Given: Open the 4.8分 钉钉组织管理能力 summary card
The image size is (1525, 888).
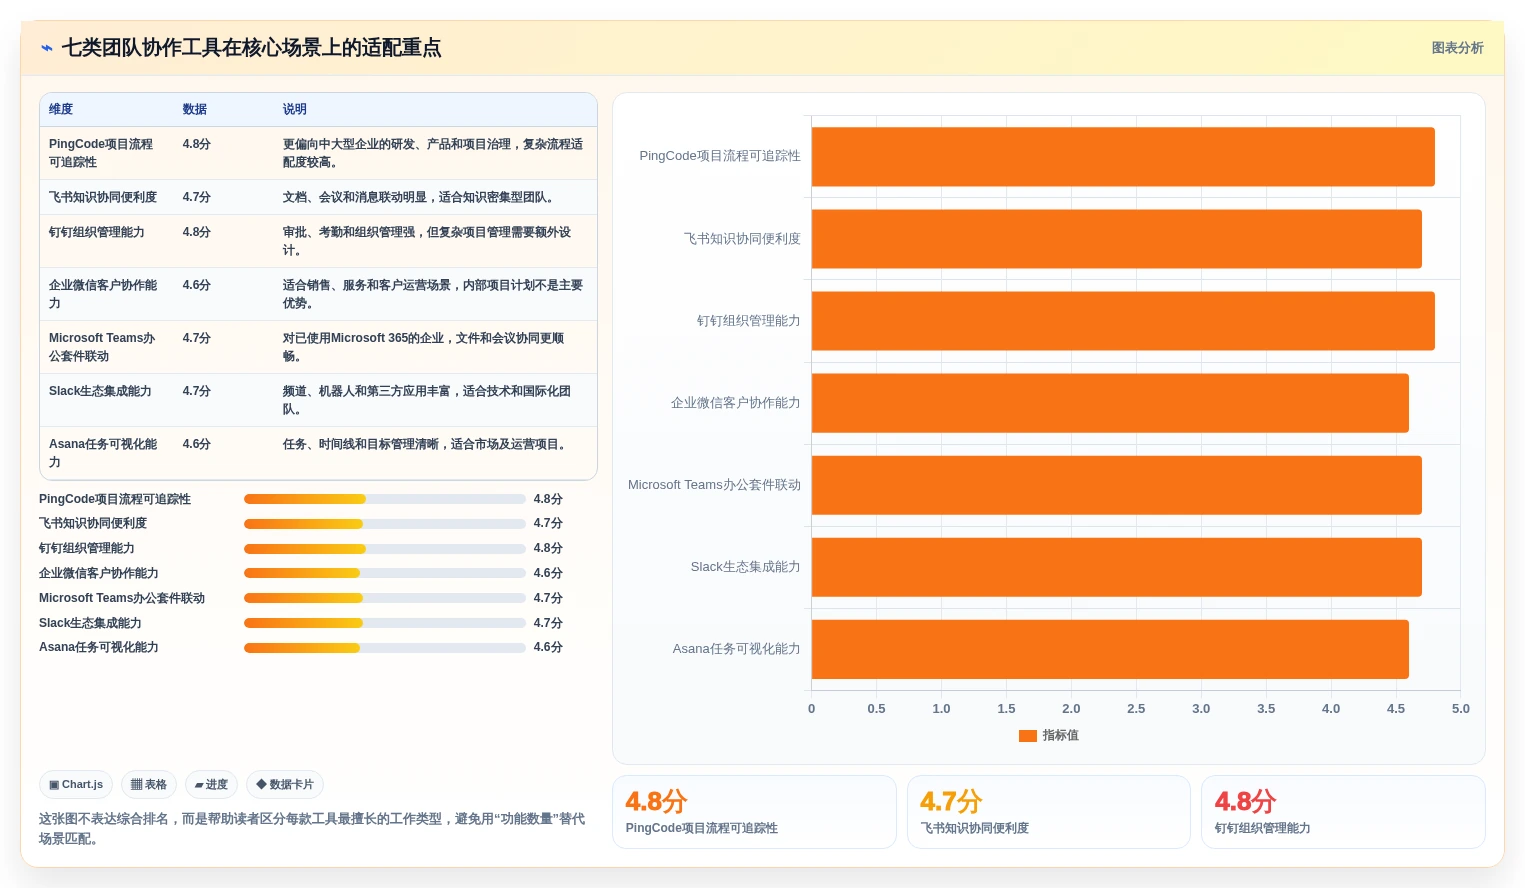Looking at the screenshot, I should tap(1343, 812).
